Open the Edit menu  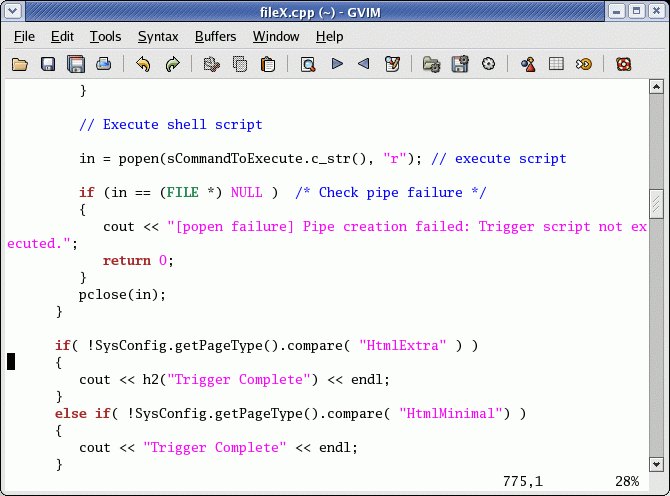click(x=62, y=37)
